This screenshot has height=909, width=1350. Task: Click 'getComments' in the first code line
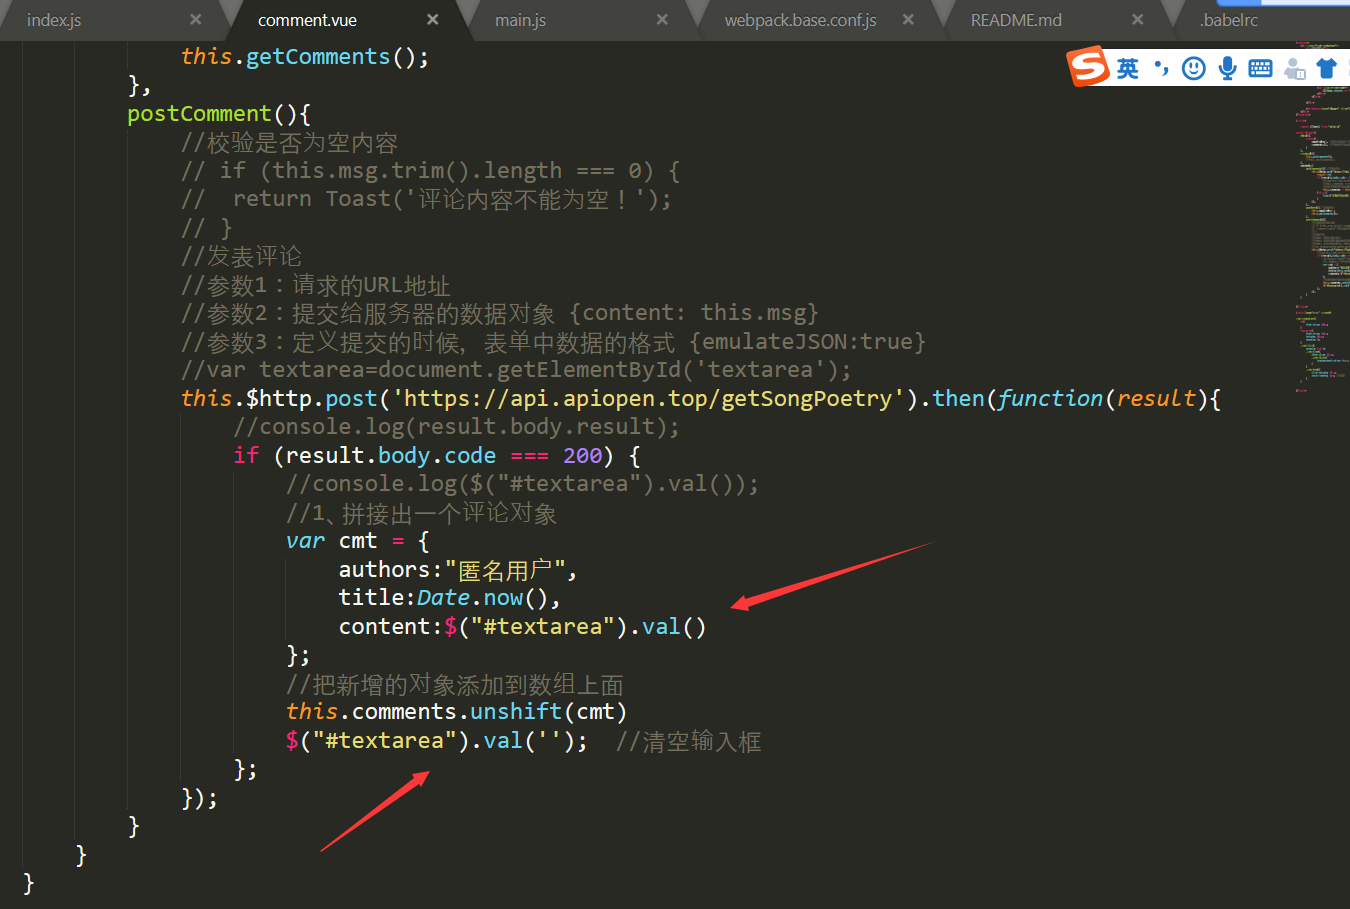pyautogui.click(x=318, y=57)
